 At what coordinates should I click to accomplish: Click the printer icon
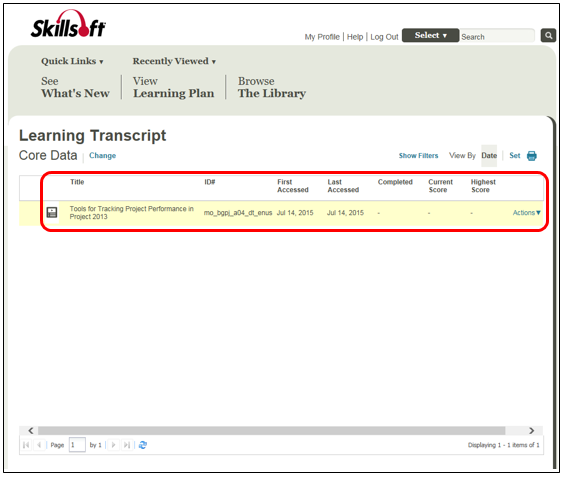pos(531,156)
